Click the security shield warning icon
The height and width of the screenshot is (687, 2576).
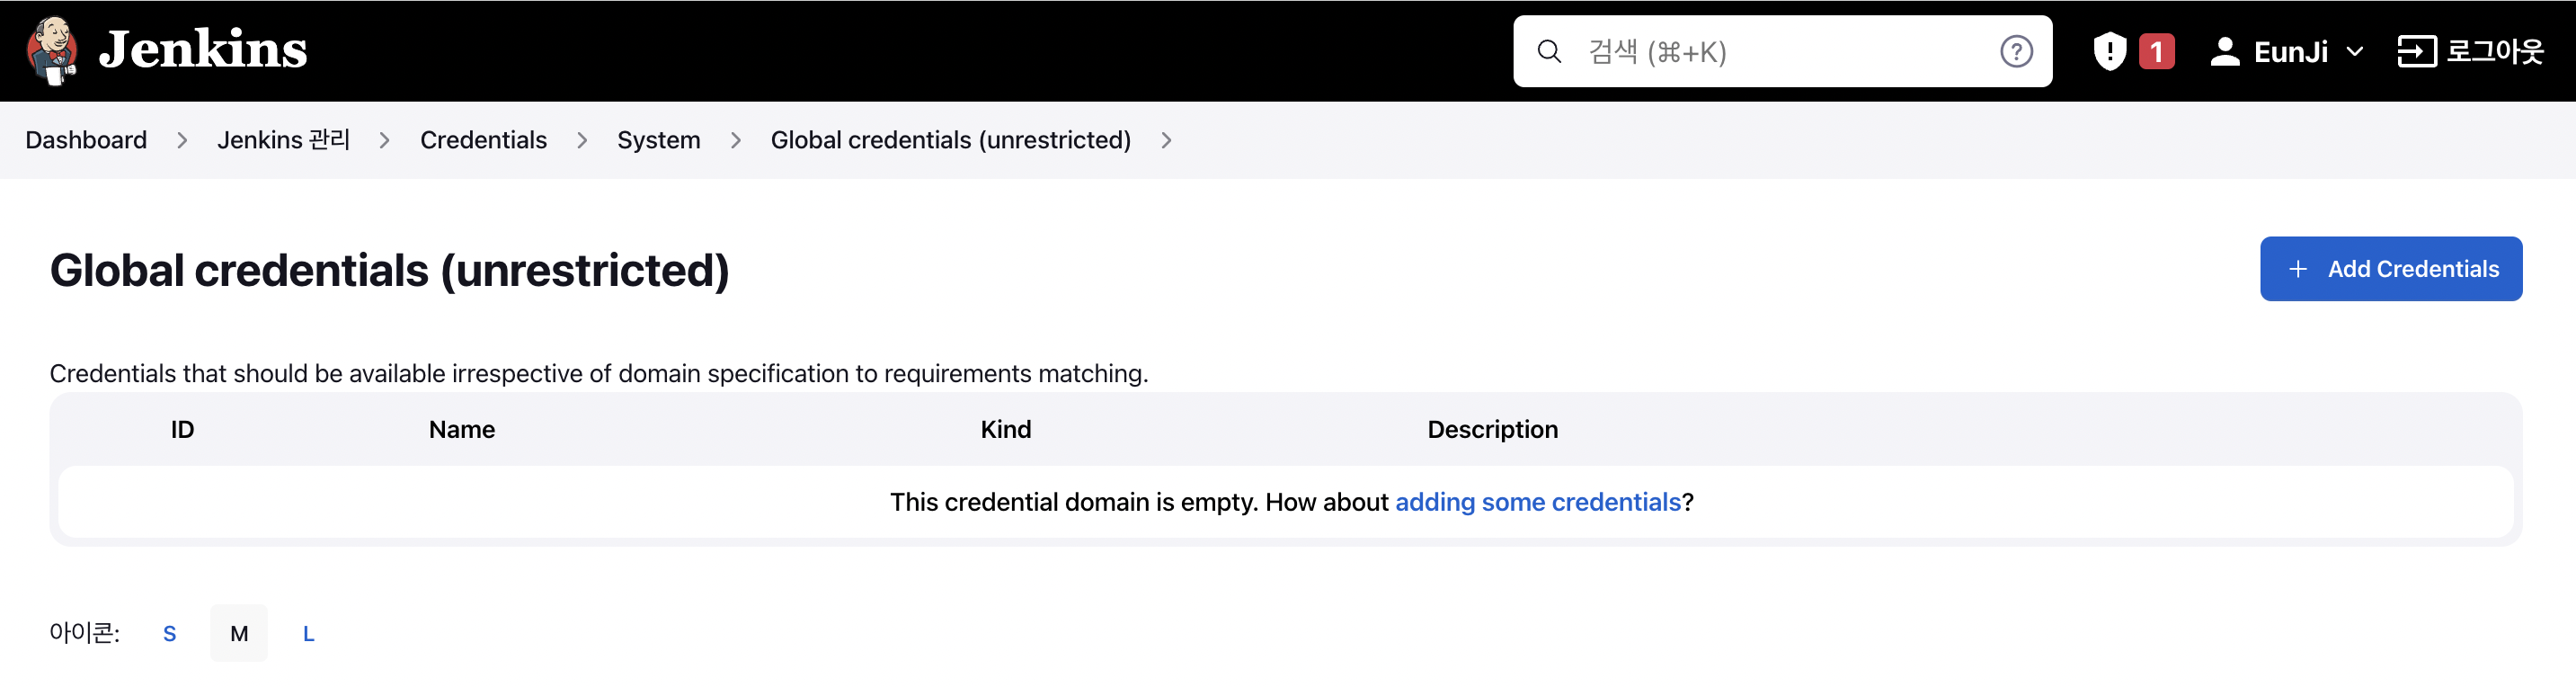(x=2109, y=51)
